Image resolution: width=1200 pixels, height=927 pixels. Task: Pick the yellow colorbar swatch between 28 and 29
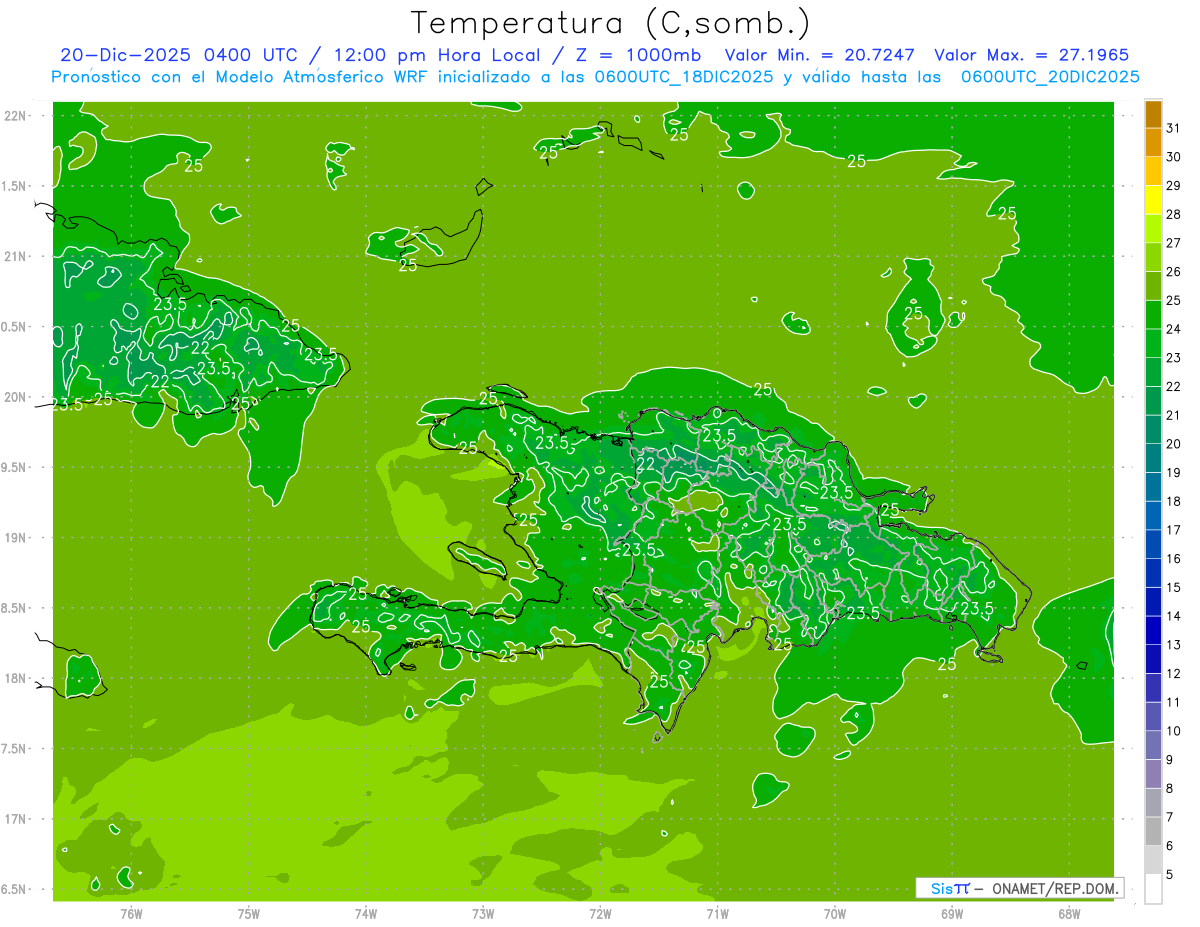1153,200
